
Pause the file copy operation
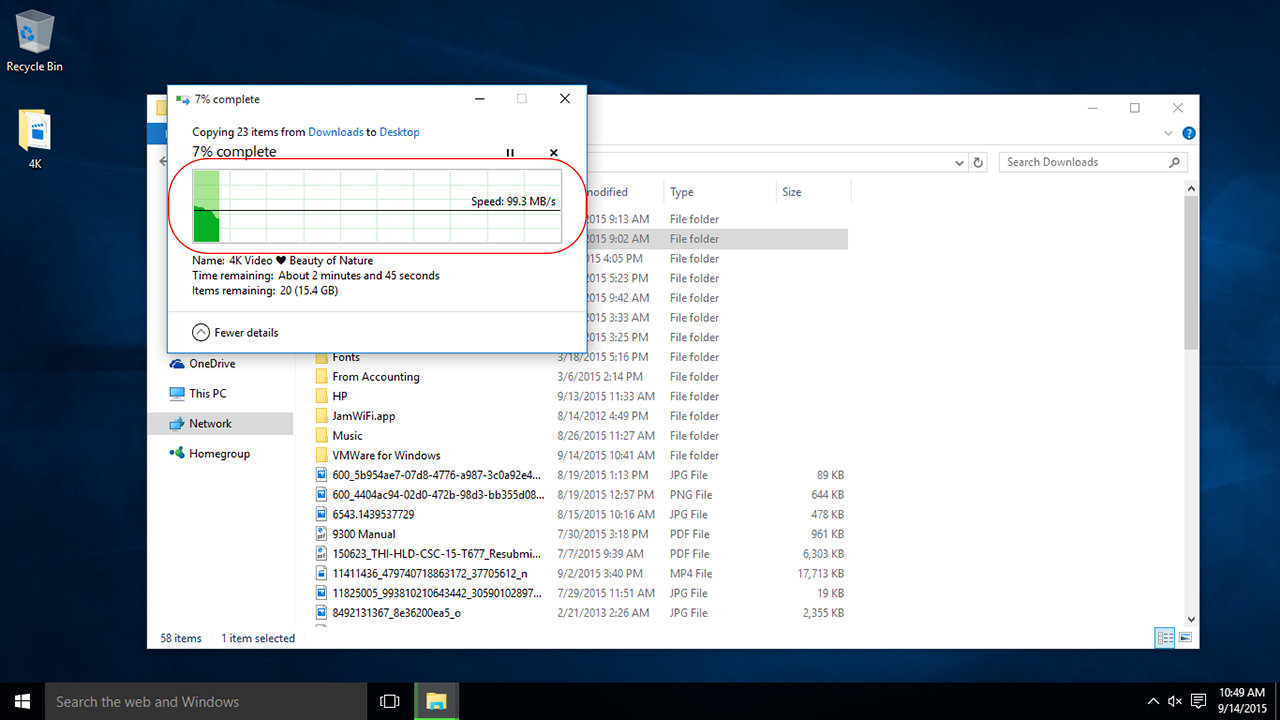(510, 153)
